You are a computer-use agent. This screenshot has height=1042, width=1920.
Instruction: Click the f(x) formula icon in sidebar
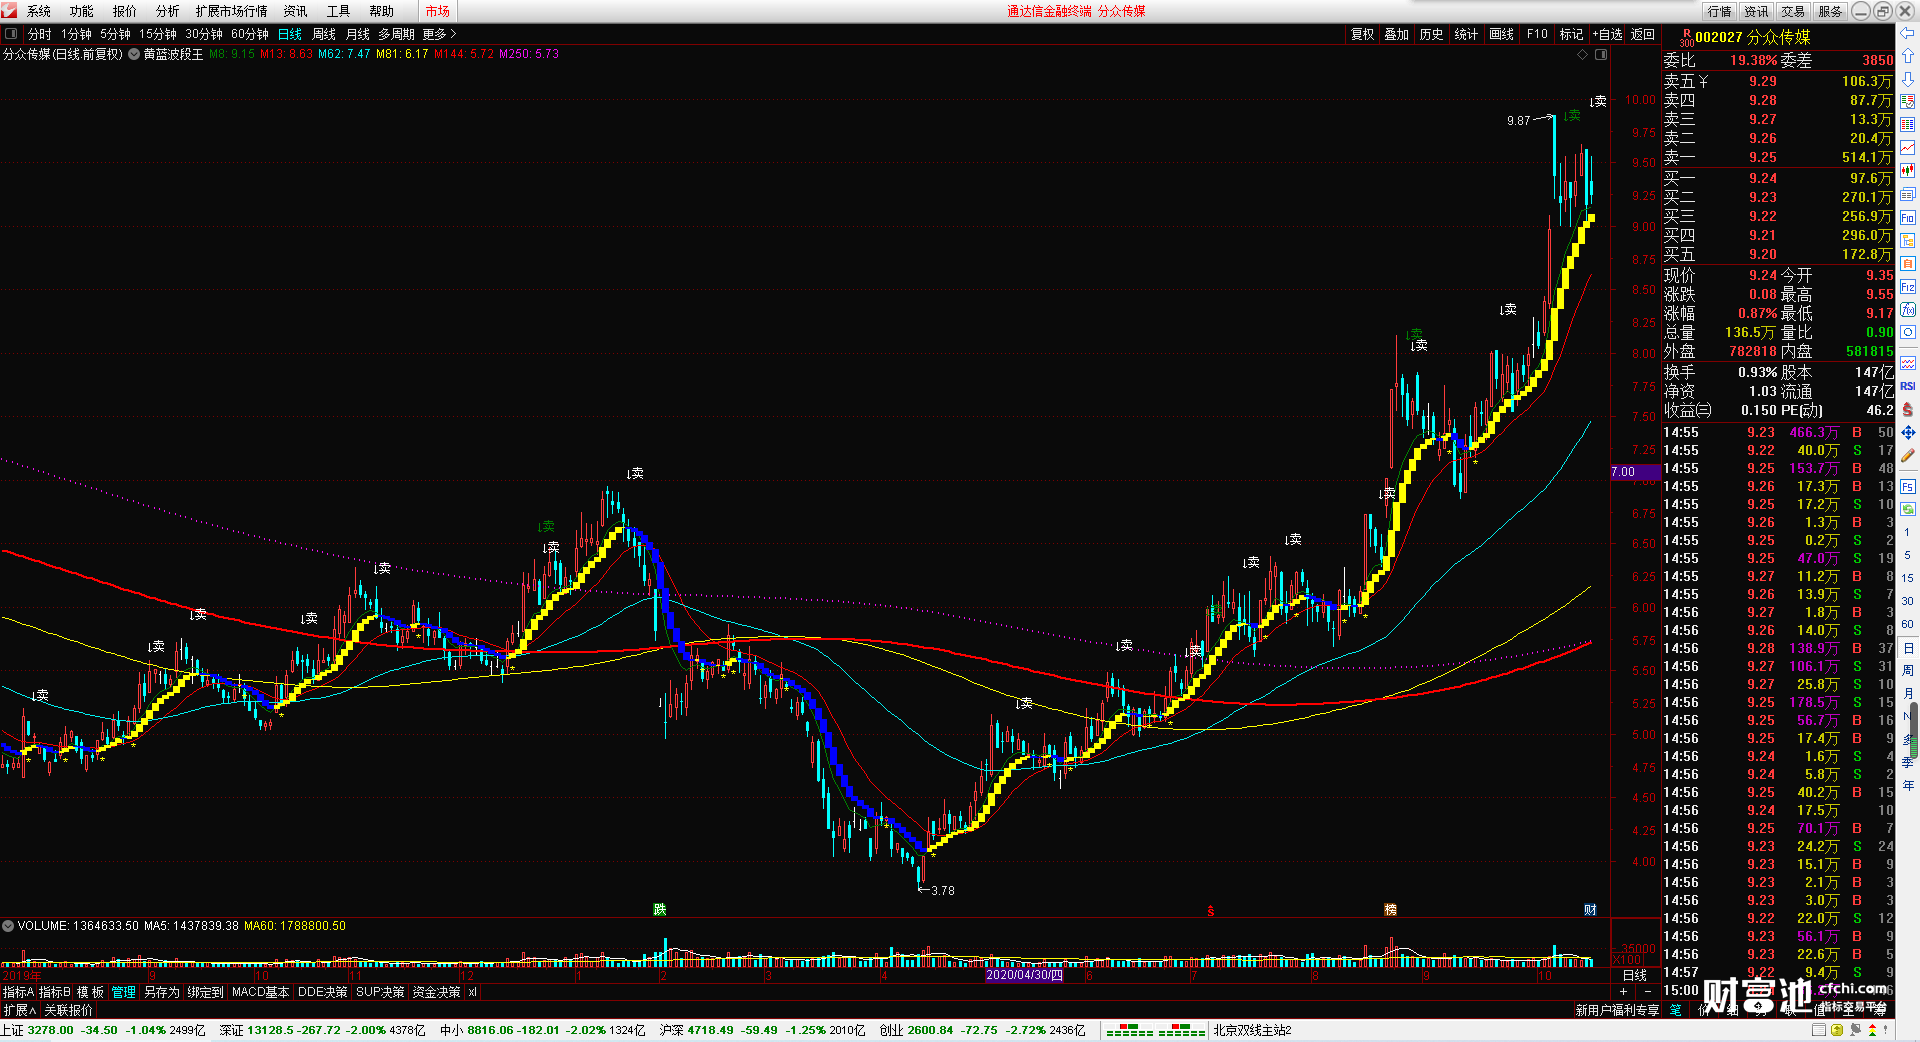[1908, 310]
